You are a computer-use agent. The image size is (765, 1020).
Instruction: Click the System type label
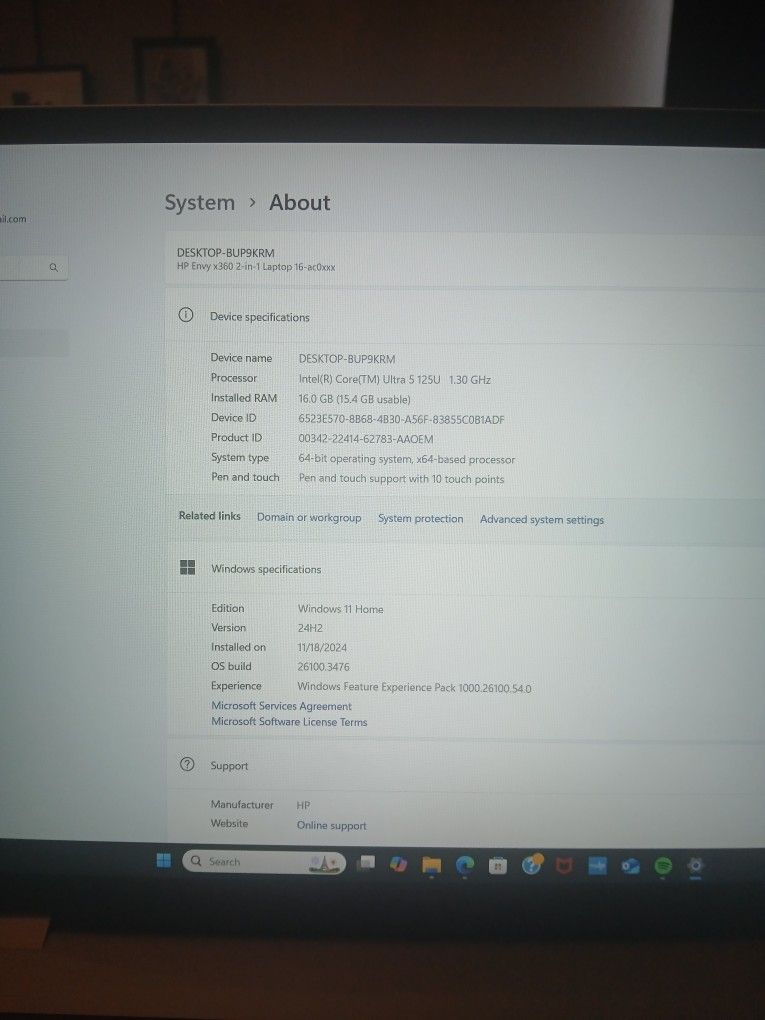[239, 457]
